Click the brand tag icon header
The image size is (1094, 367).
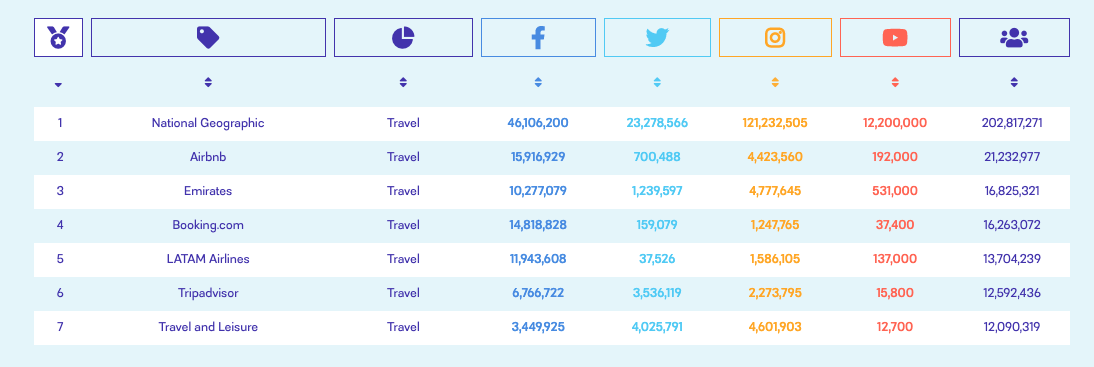208,38
